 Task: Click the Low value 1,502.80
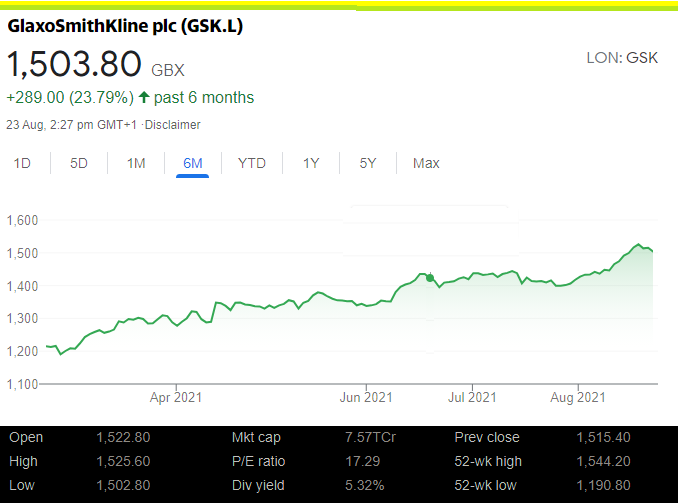pos(123,485)
